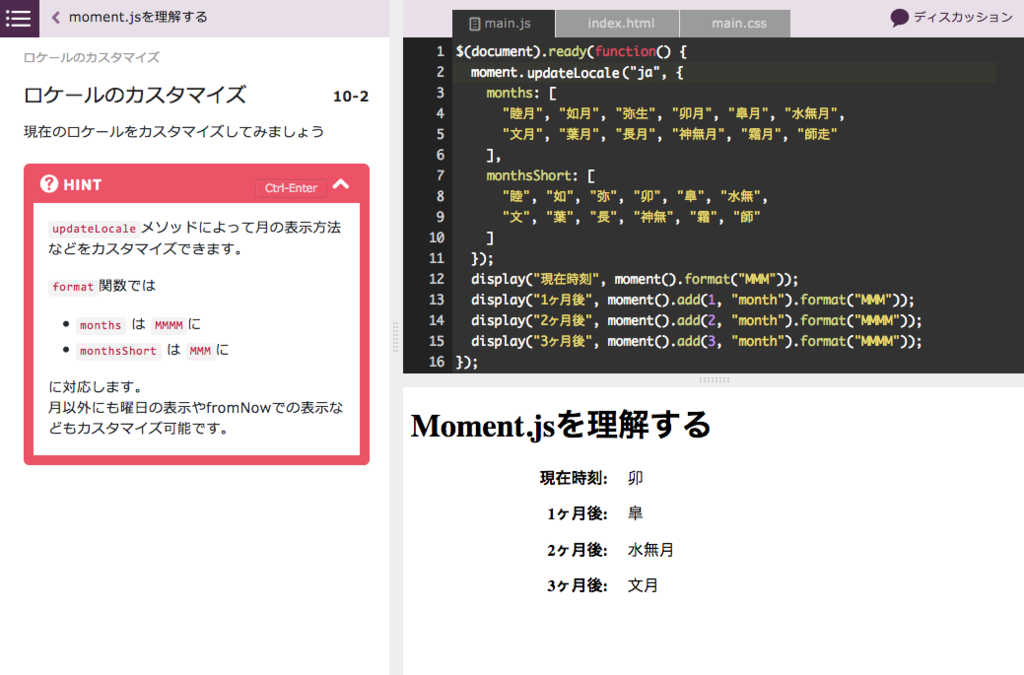The image size is (1024, 675).
Task: Click line number 12 in the gutter
Action: 436,279
